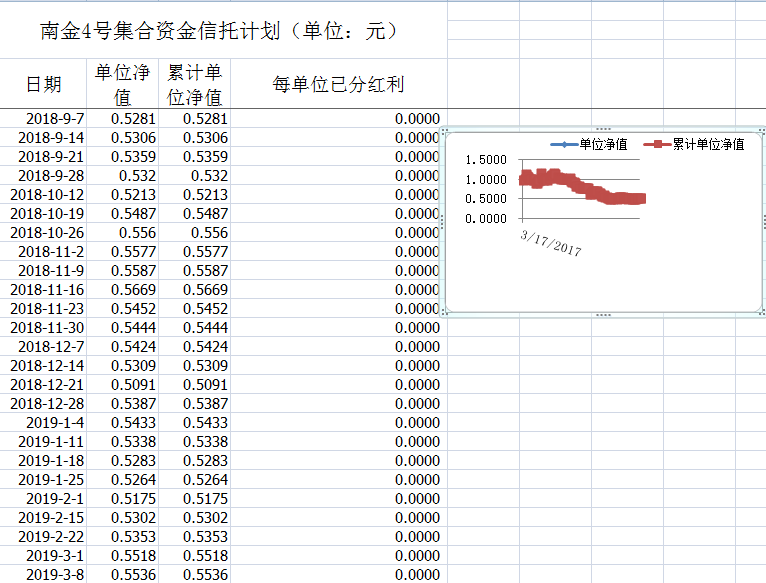
Task: Click the 3/17/2017 horizontal axis label
Action: 551,243
